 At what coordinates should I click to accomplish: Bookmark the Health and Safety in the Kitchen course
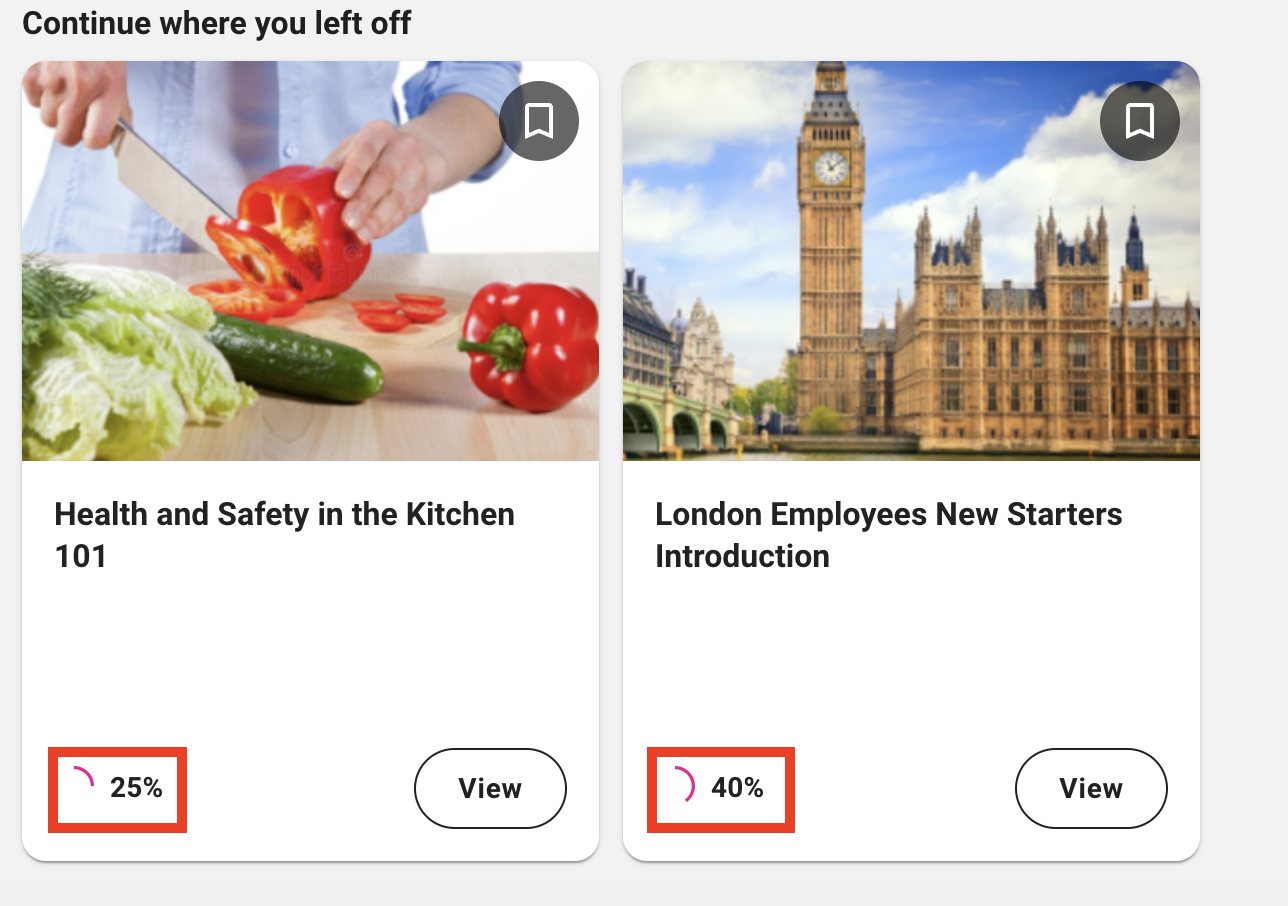[x=539, y=121]
